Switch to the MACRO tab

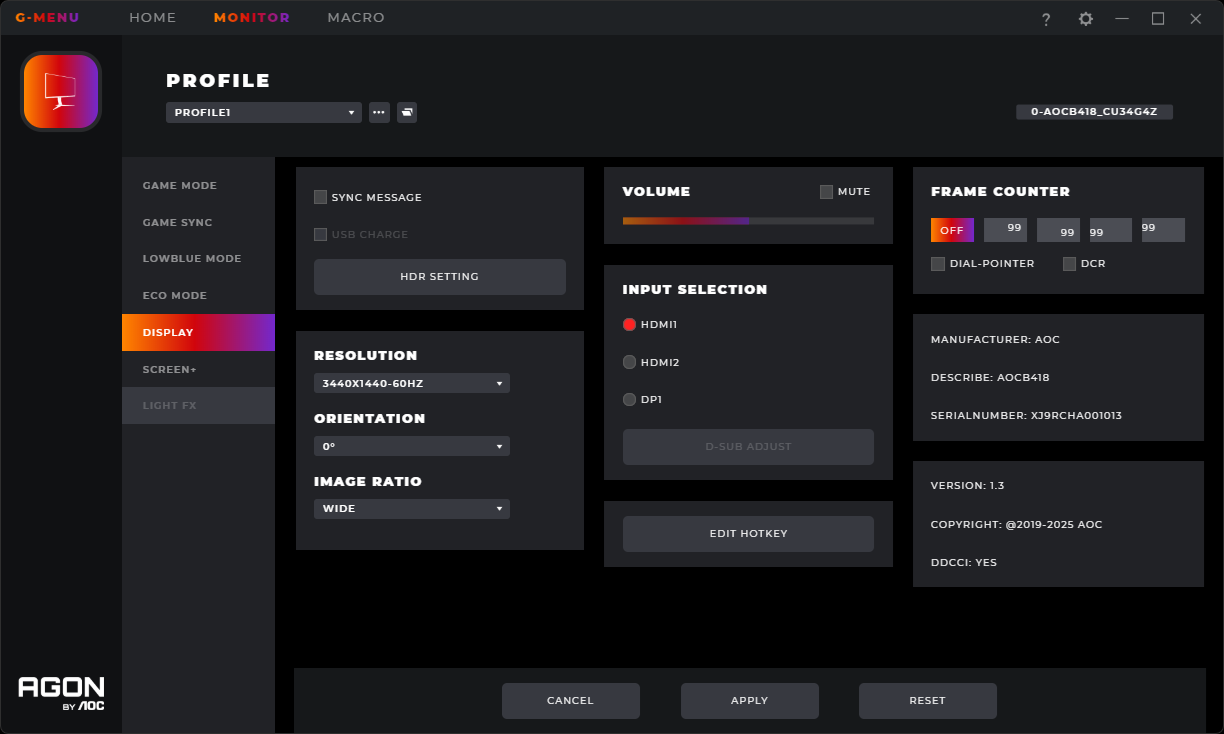coord(356,18)
